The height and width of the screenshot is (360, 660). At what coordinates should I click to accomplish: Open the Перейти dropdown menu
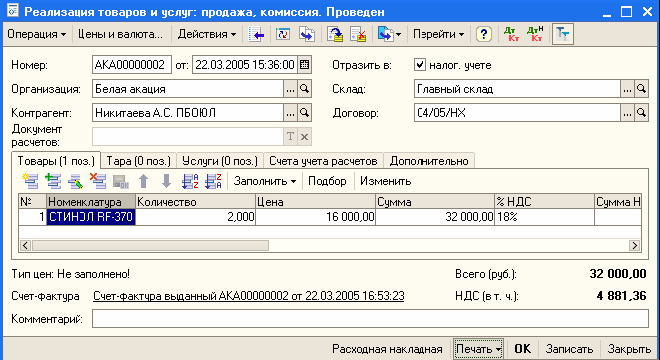tap(438, 34)
